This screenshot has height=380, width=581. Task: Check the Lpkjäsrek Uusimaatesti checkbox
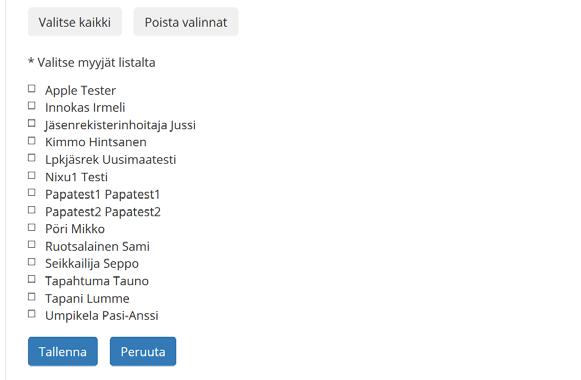pyautogui.click(x=32, y=158)
